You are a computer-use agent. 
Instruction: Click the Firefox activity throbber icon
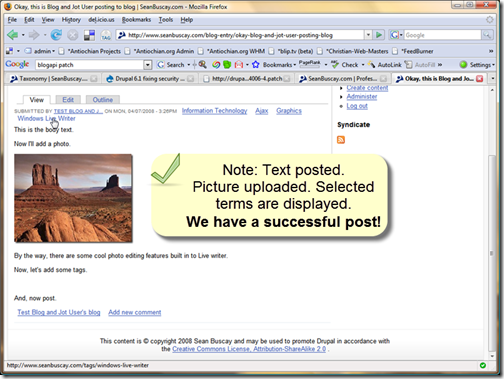(489, 20)
